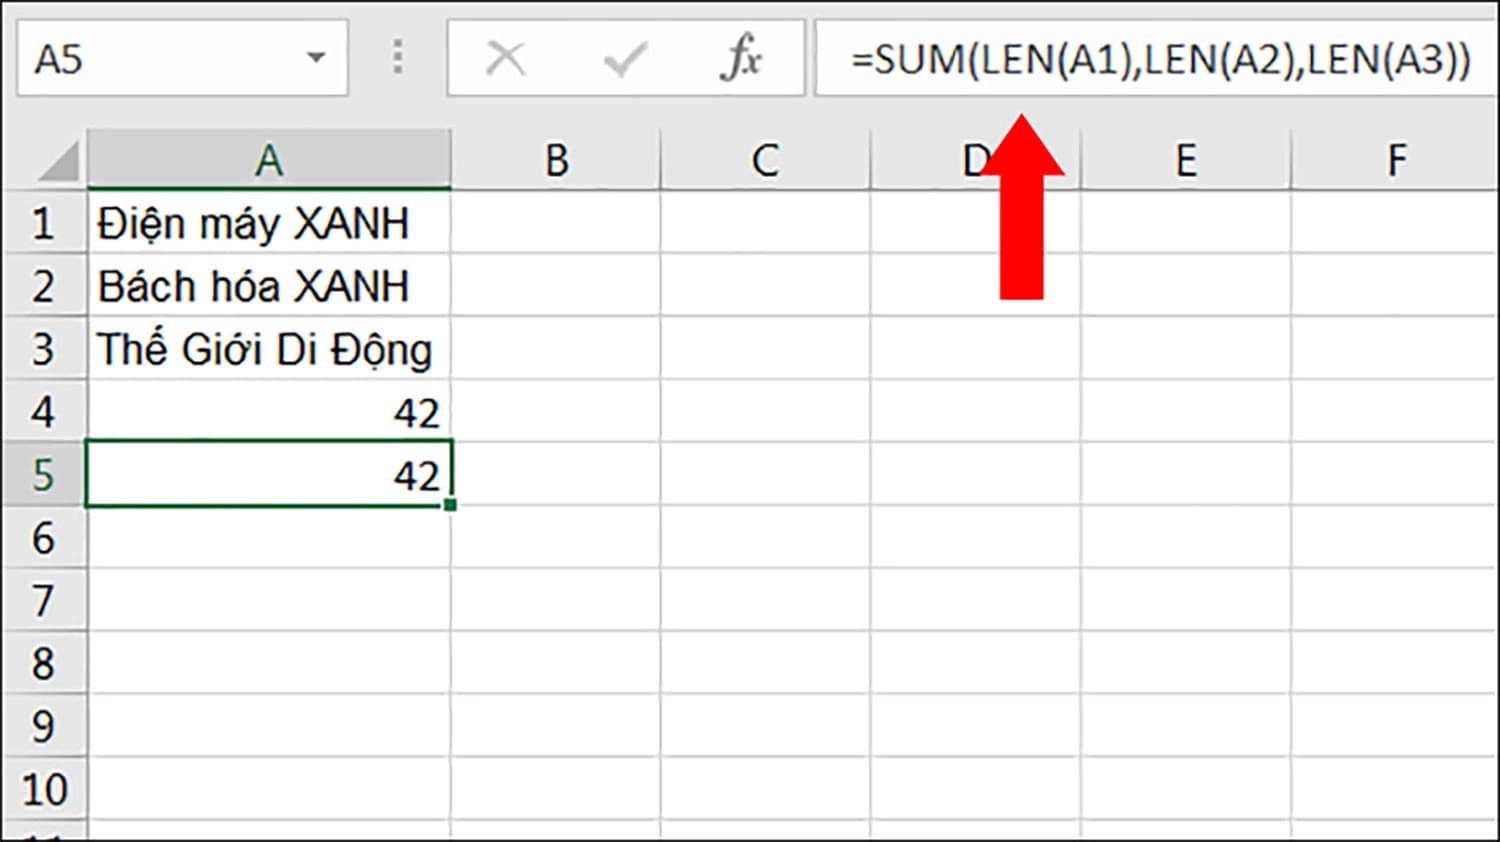
Task: Select empty cell C10
Action: click(x=765, y=789)
